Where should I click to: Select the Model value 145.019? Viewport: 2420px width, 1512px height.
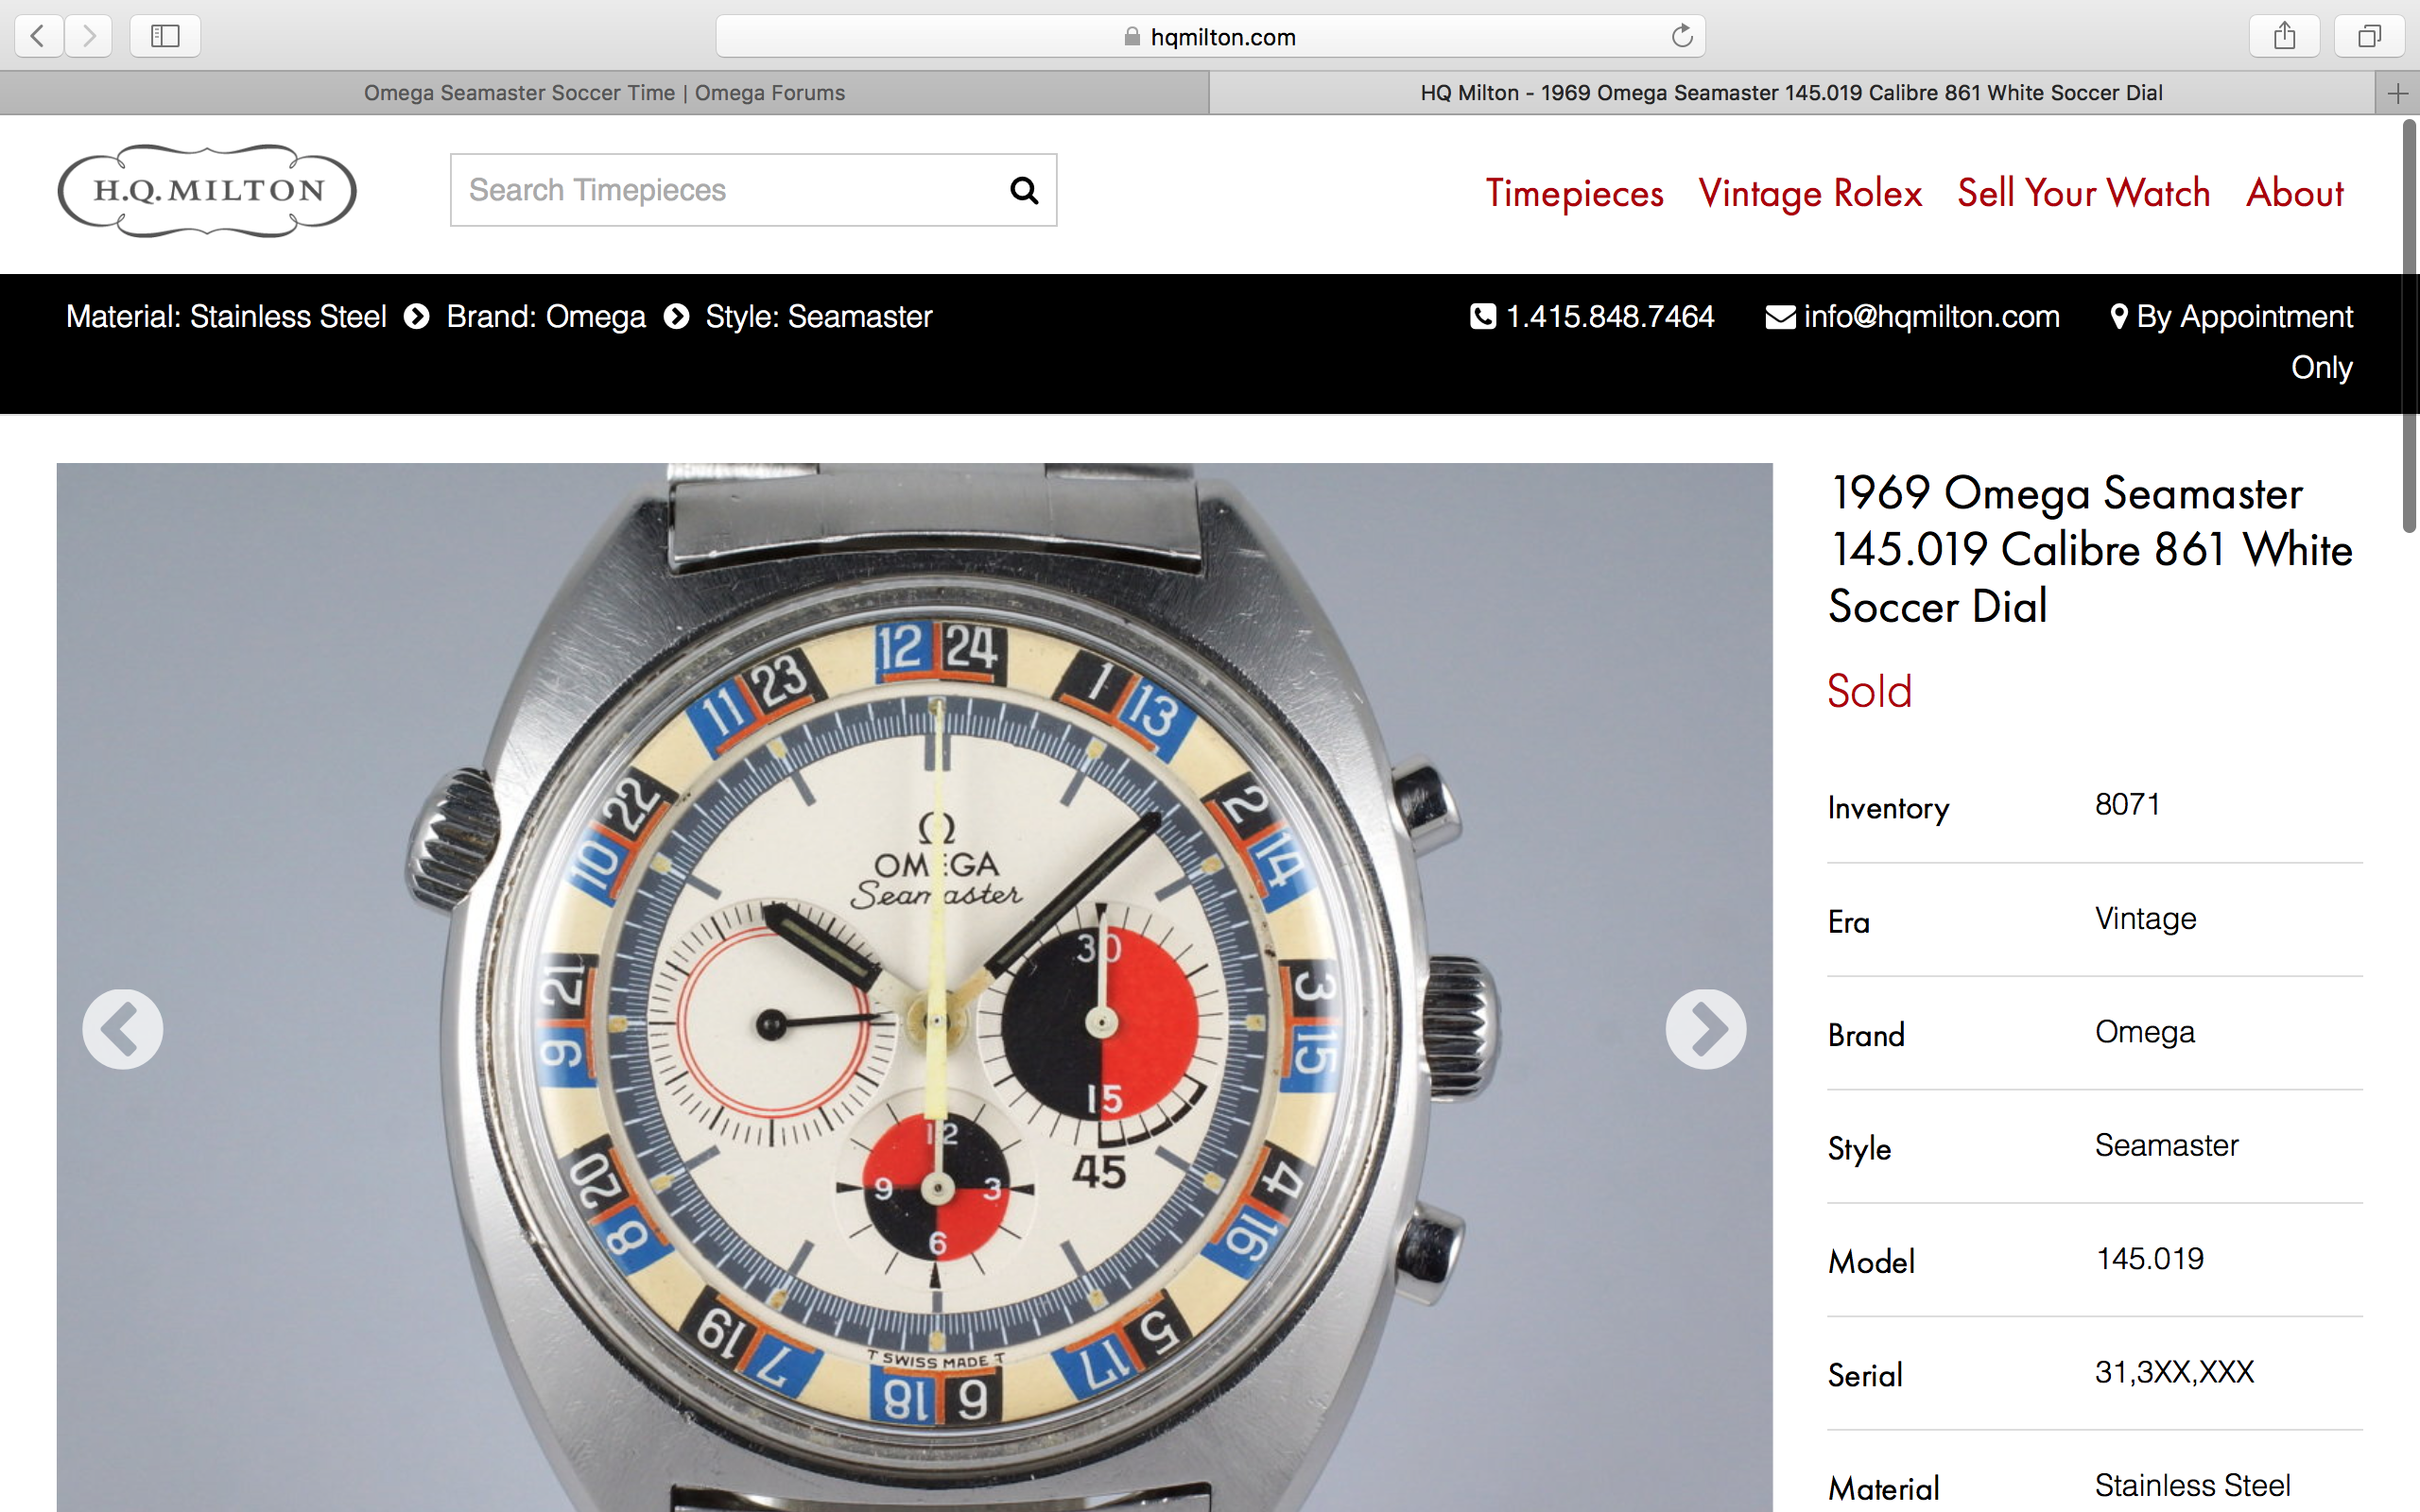pos(2149,1258)
